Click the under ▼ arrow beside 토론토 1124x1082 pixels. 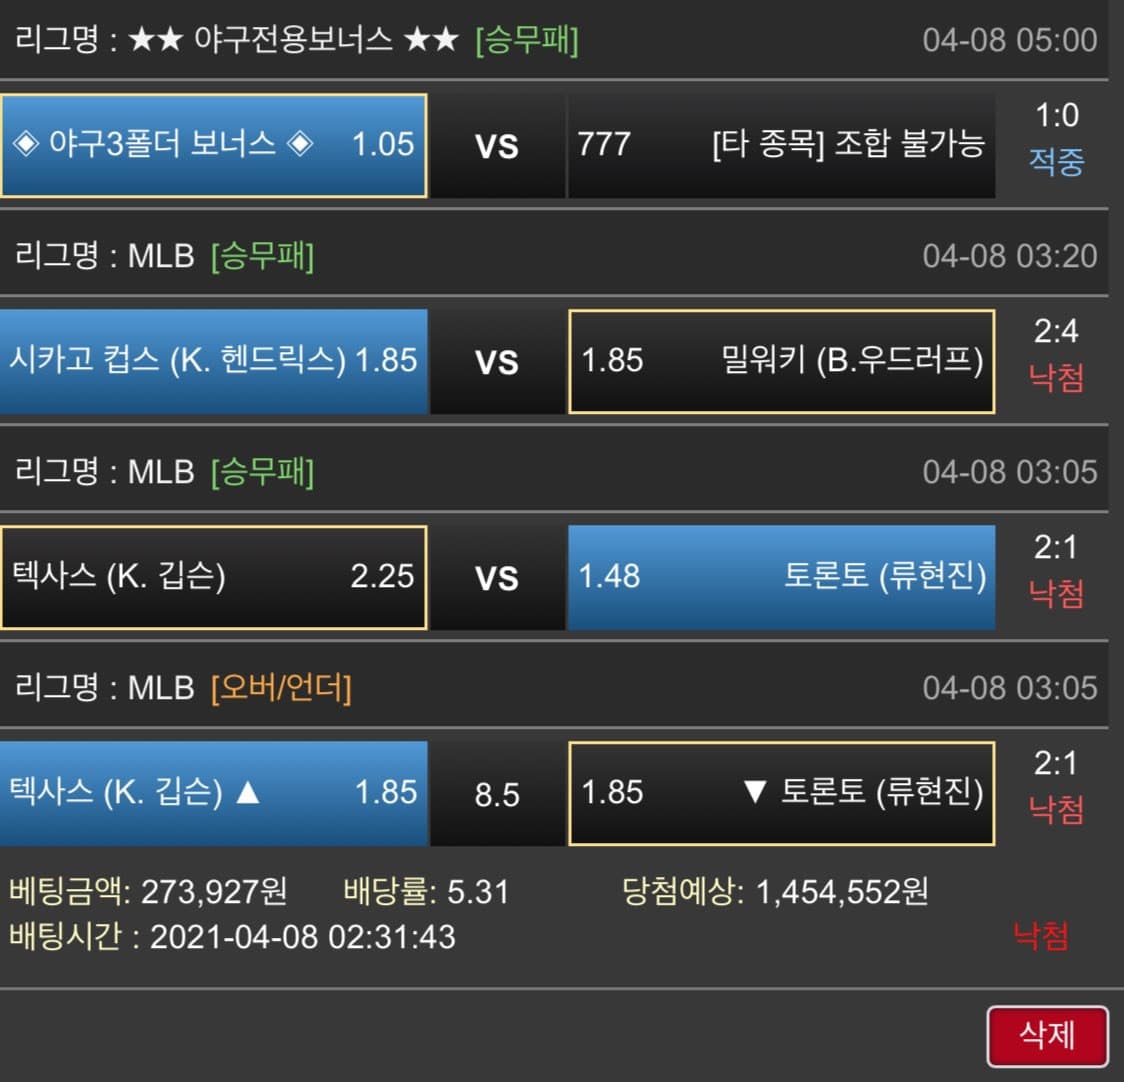coord(755,793)
